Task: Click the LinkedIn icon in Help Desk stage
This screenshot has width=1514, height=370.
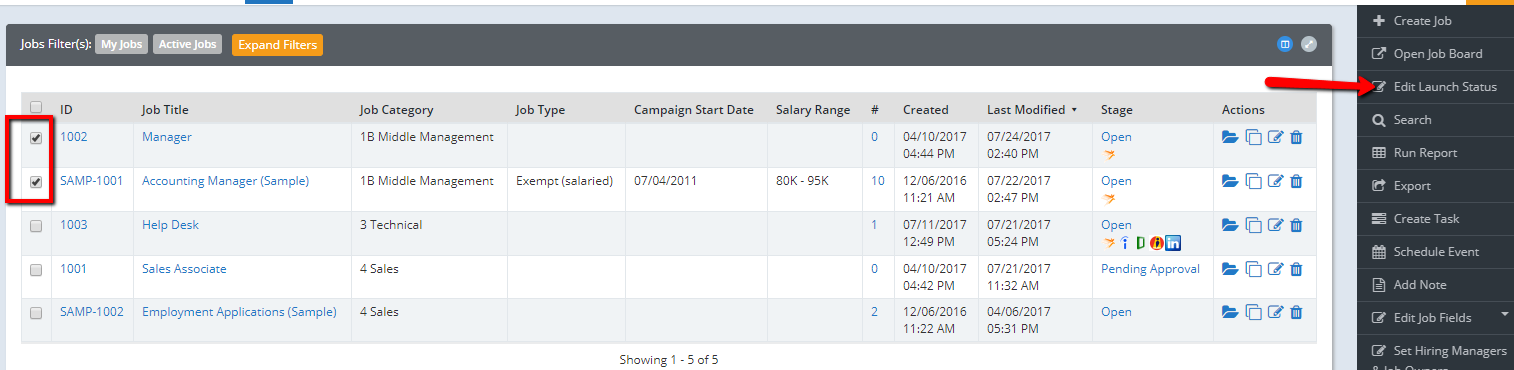Action: click(1174, 242)
